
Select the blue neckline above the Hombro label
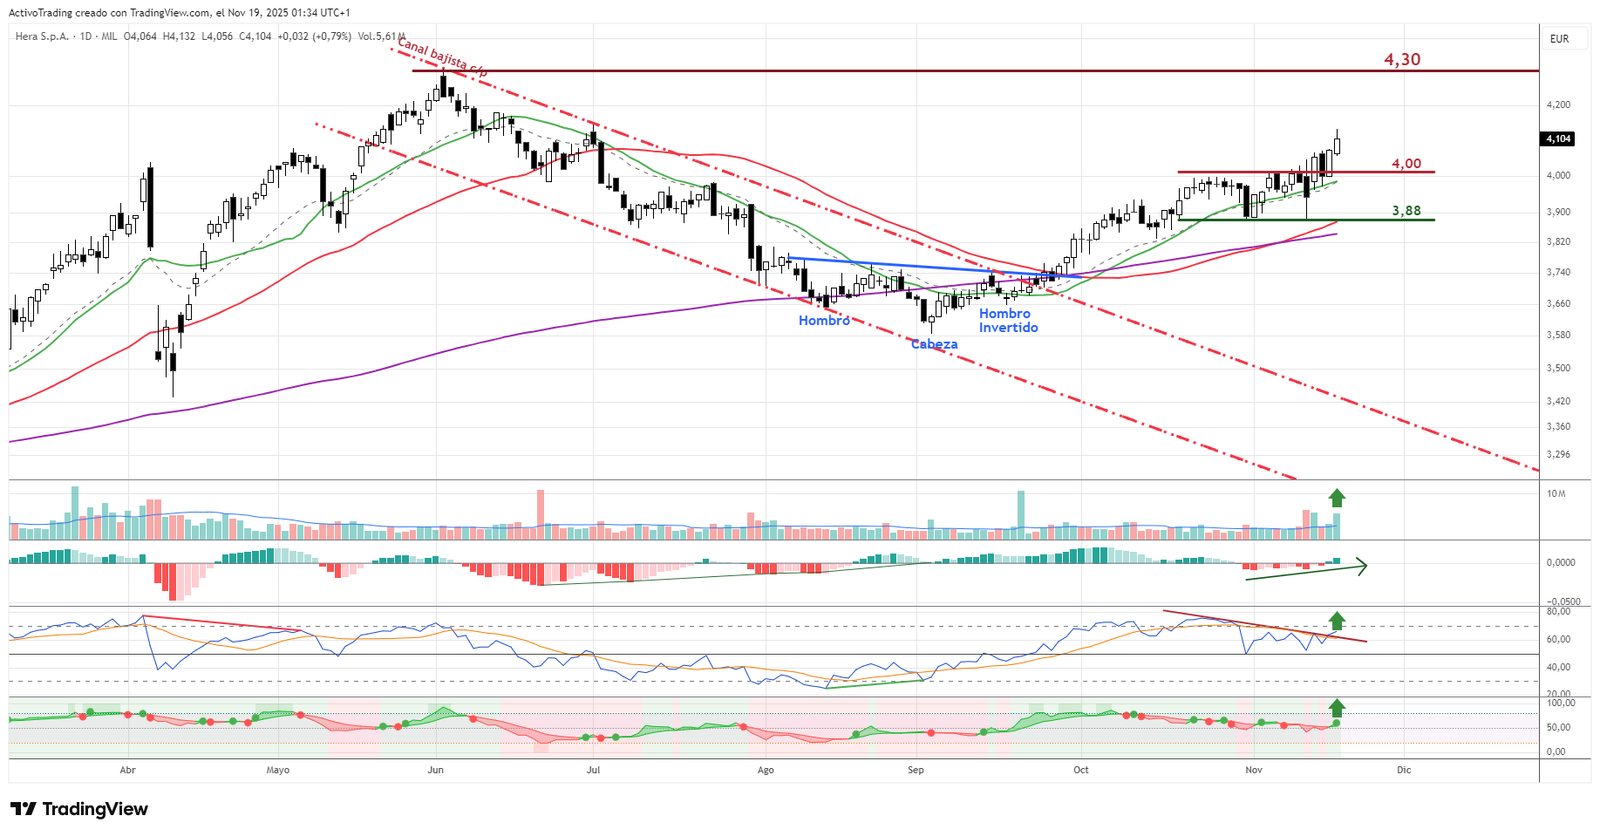click(x=900, y=266)
